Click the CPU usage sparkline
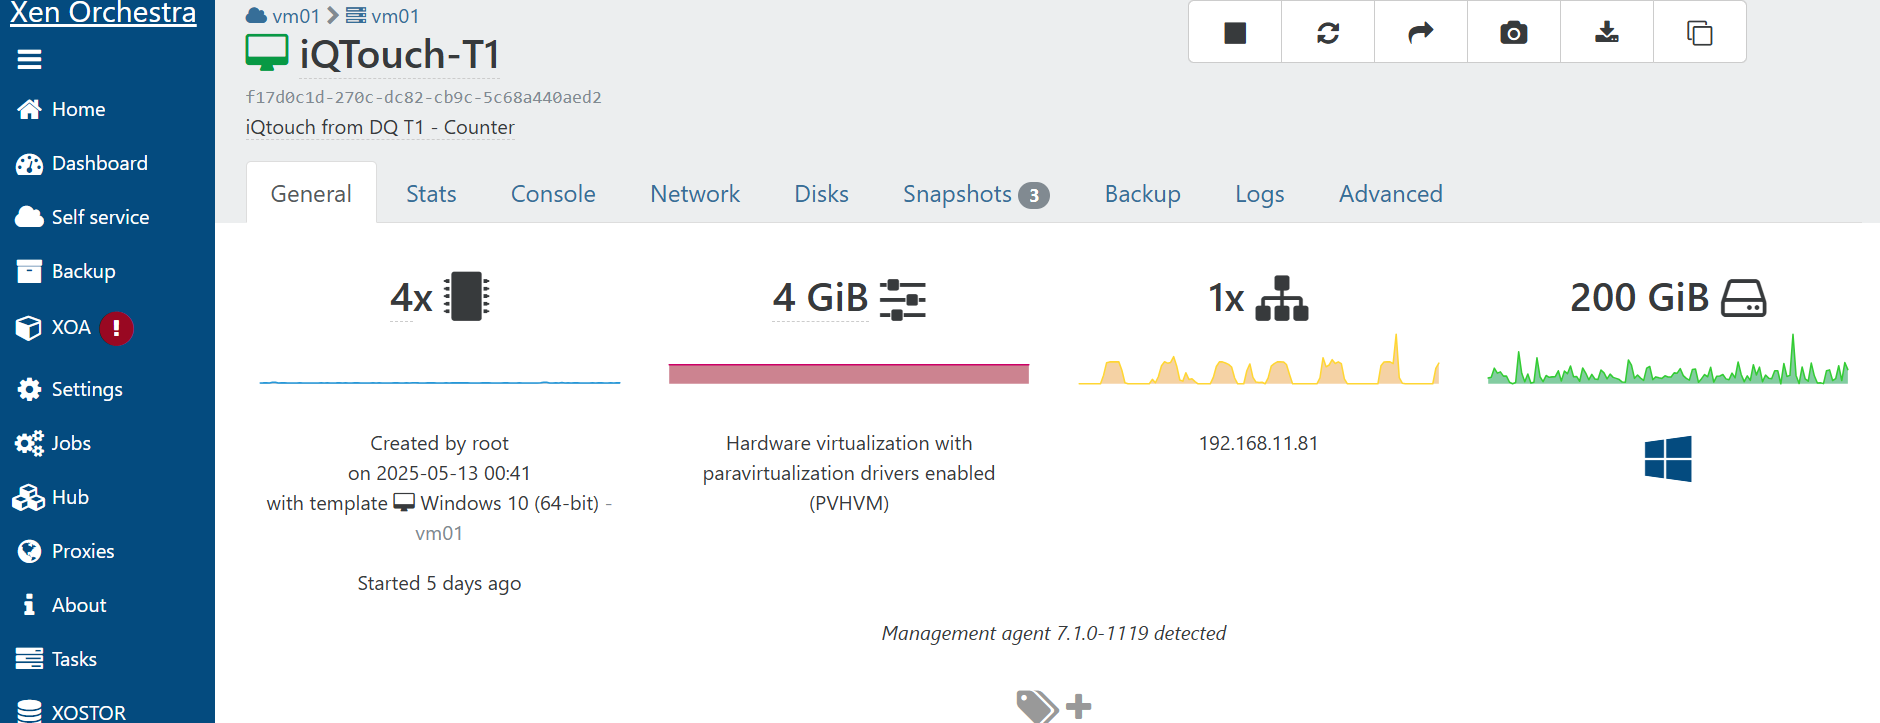Image resolution: width=1880 pixels, height=723 pixels. coord(440,381)
